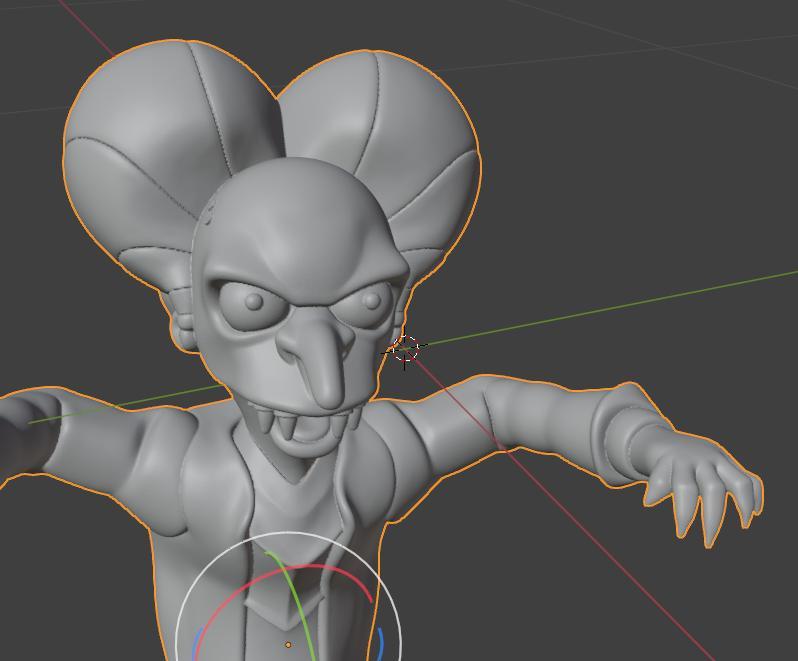
Task: Click the 3D cursor crosshair
Action: (405, 348)
